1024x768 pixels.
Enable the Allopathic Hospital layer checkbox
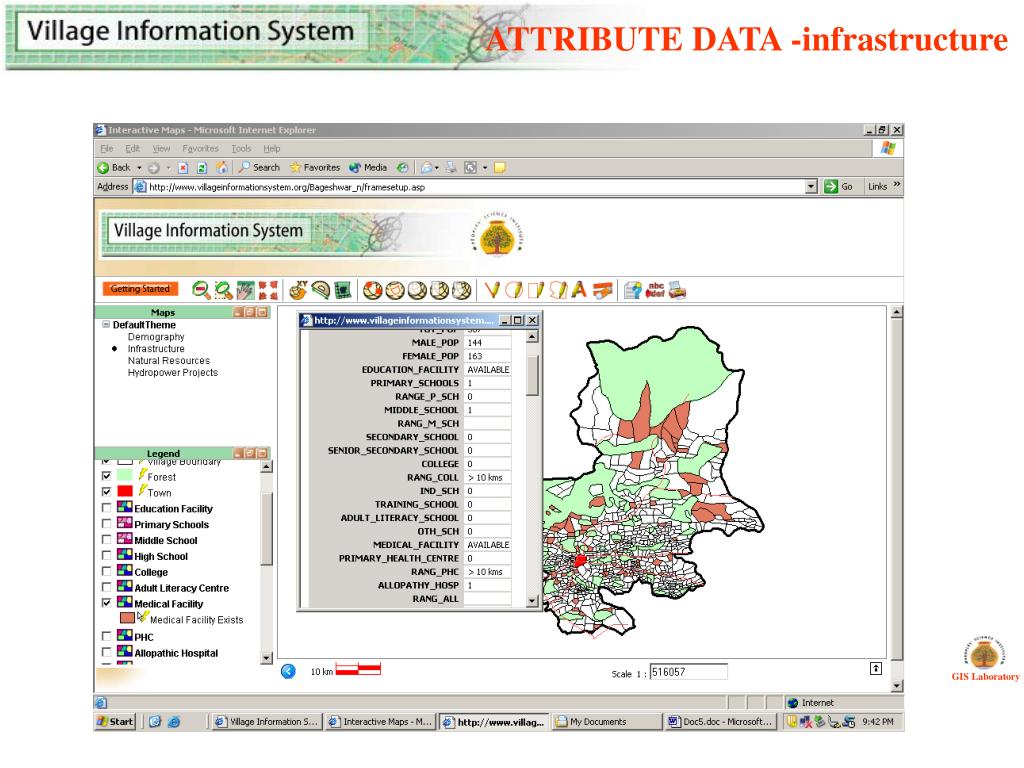[106, 652]
